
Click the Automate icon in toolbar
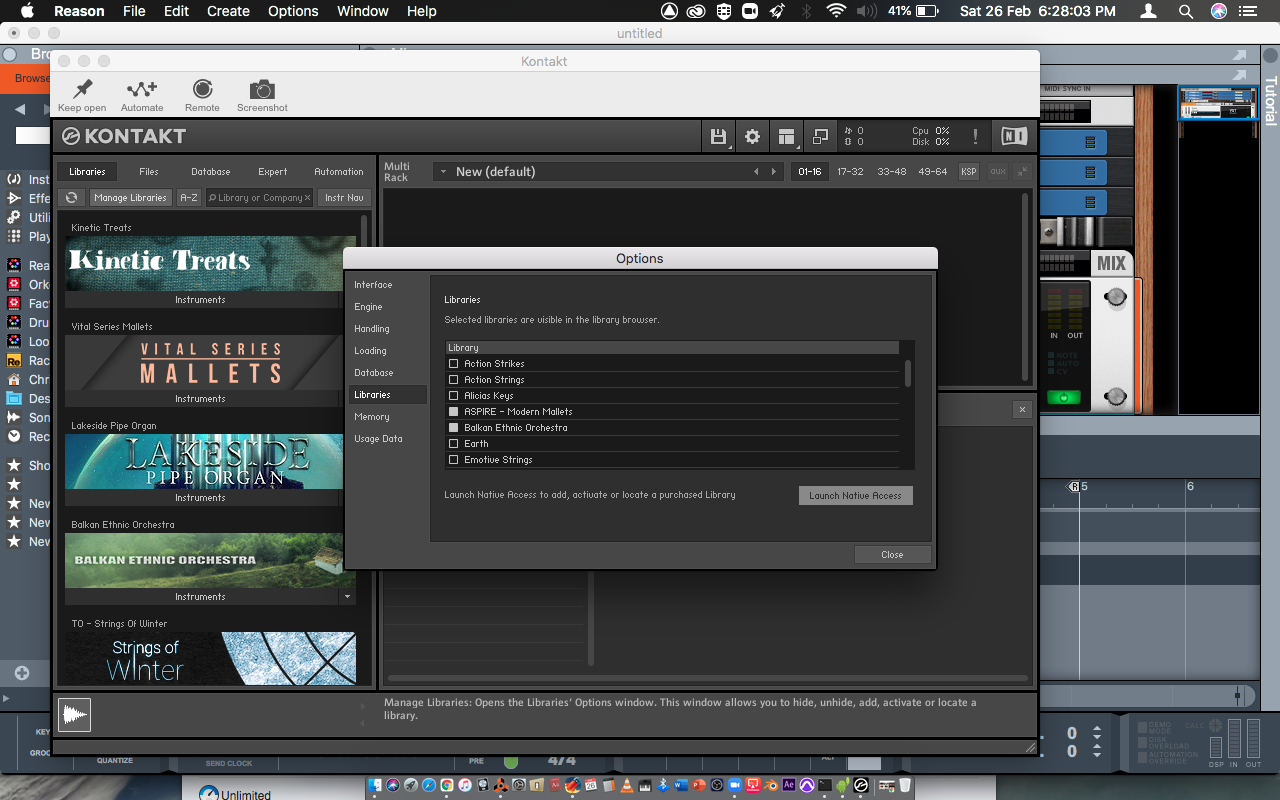coord(142,90)
